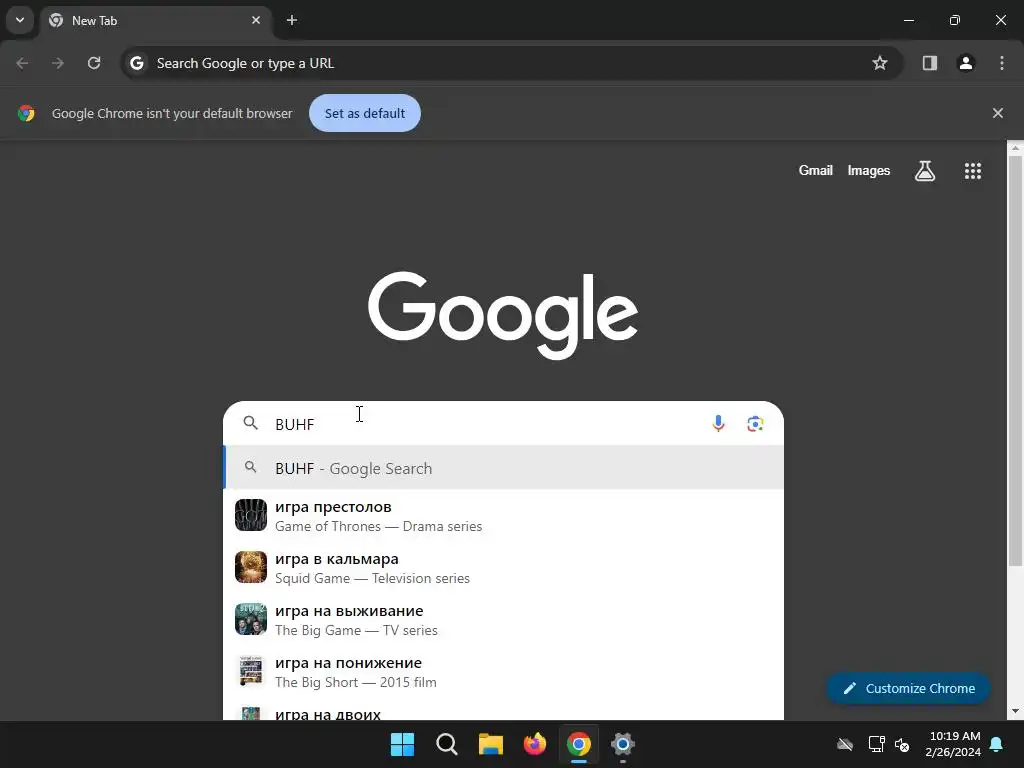The width and height of the screenshot is (1024, 768).
Task: Open the profile avatar menu
Action: (966, 63)
